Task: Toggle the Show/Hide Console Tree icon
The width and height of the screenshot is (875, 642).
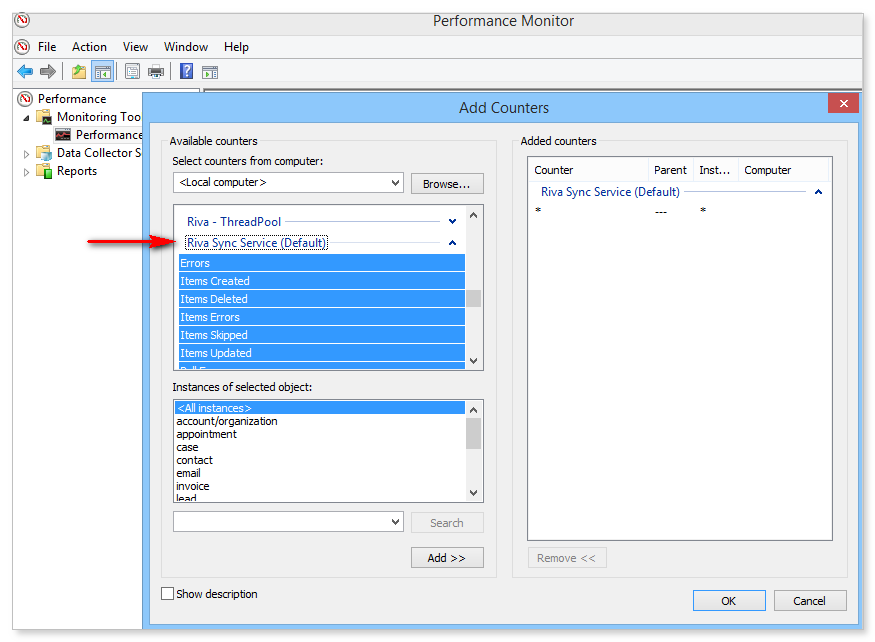Action: (103, 71)
